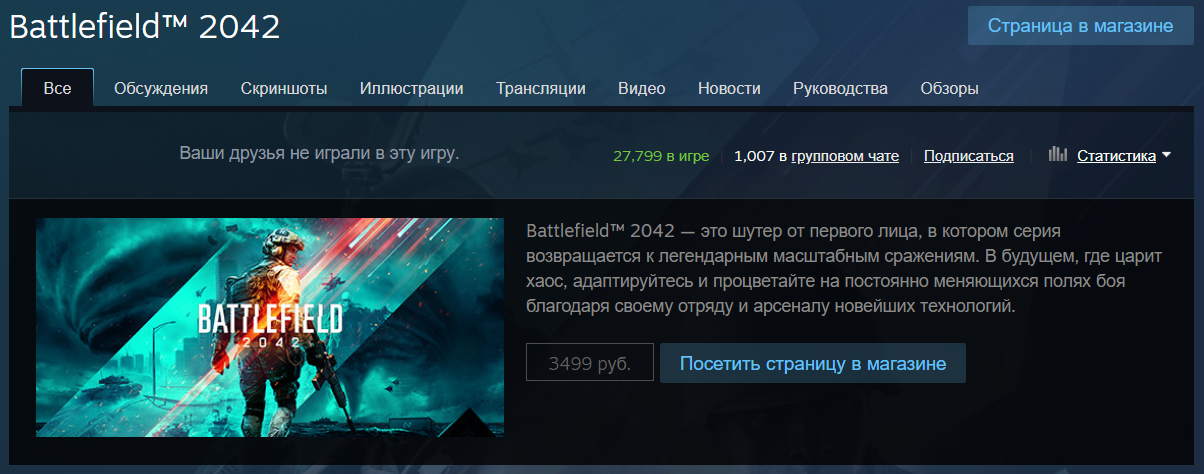Open the Скриншоты tab
Image resolution: width=1204 pixels, height=474 pixels.
pyautogui.click(x=284, y=88)
